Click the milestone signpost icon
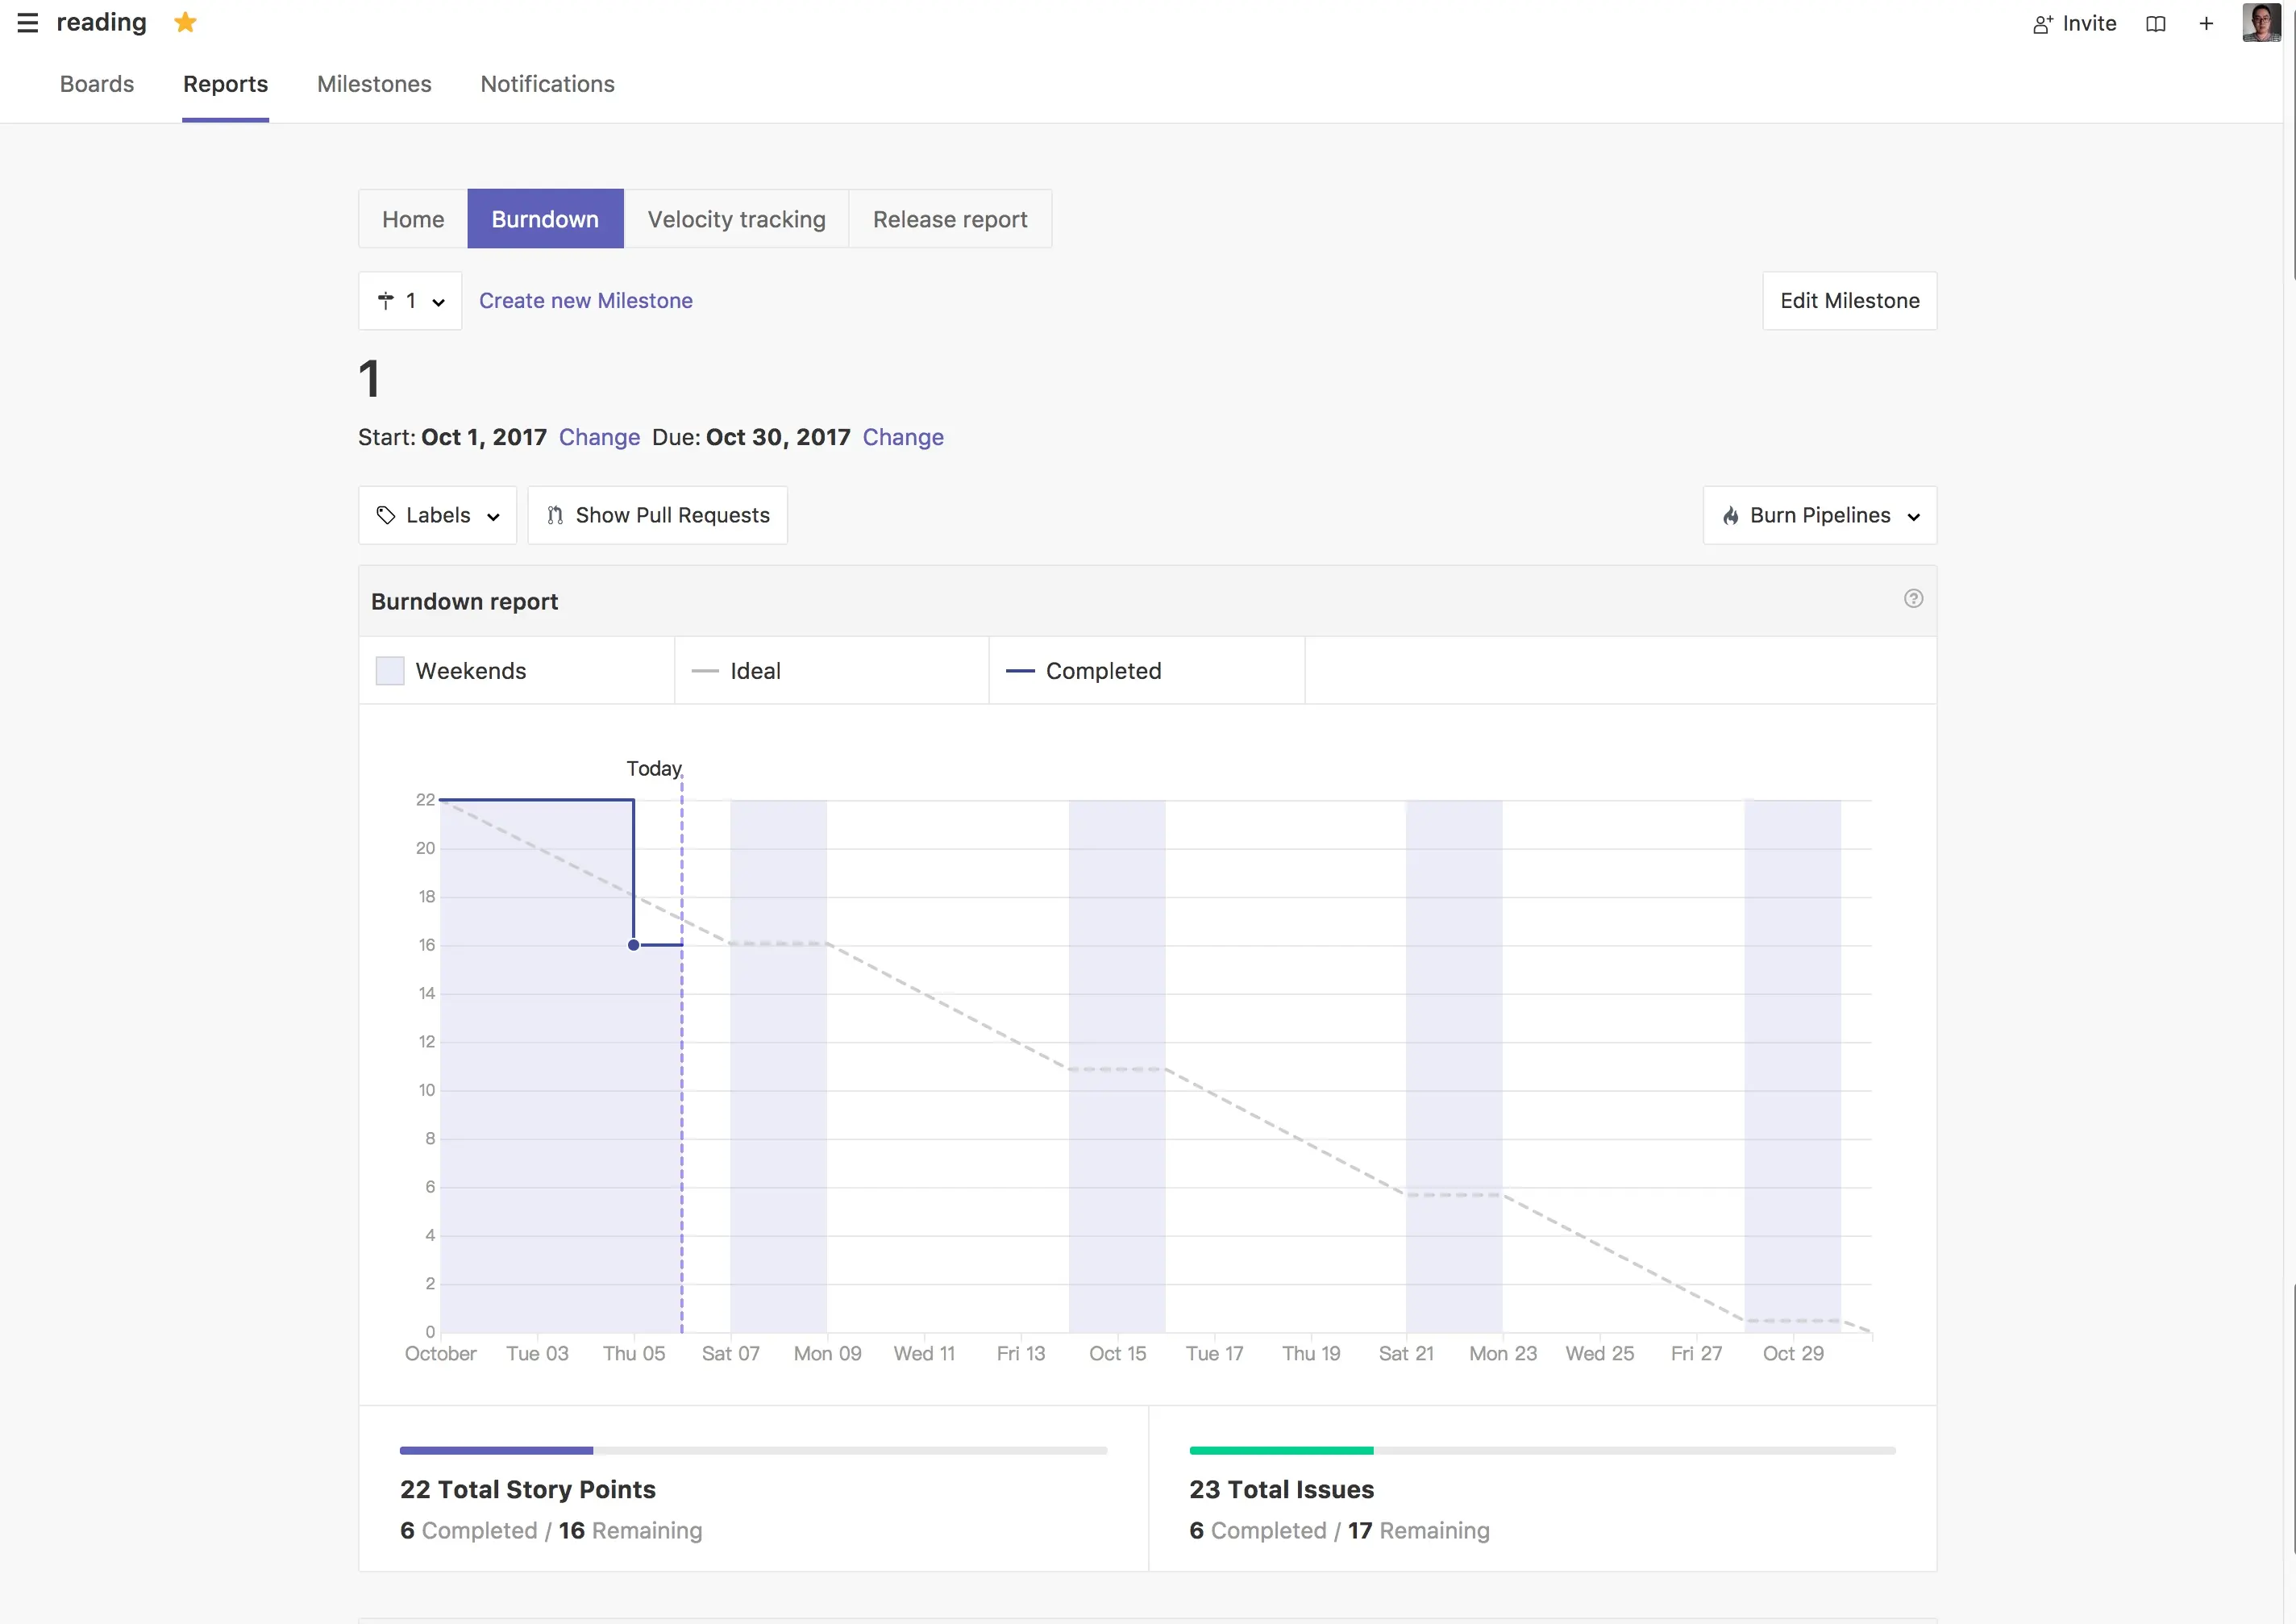Image resolution: width=2296 pixels, height=1624 pixels. click(x=386, y=301)
